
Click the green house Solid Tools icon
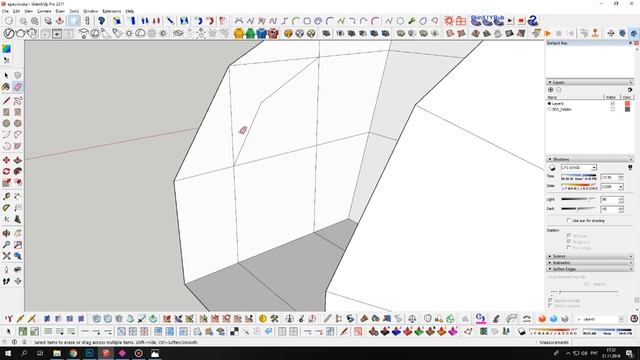(x=250, y=33)
